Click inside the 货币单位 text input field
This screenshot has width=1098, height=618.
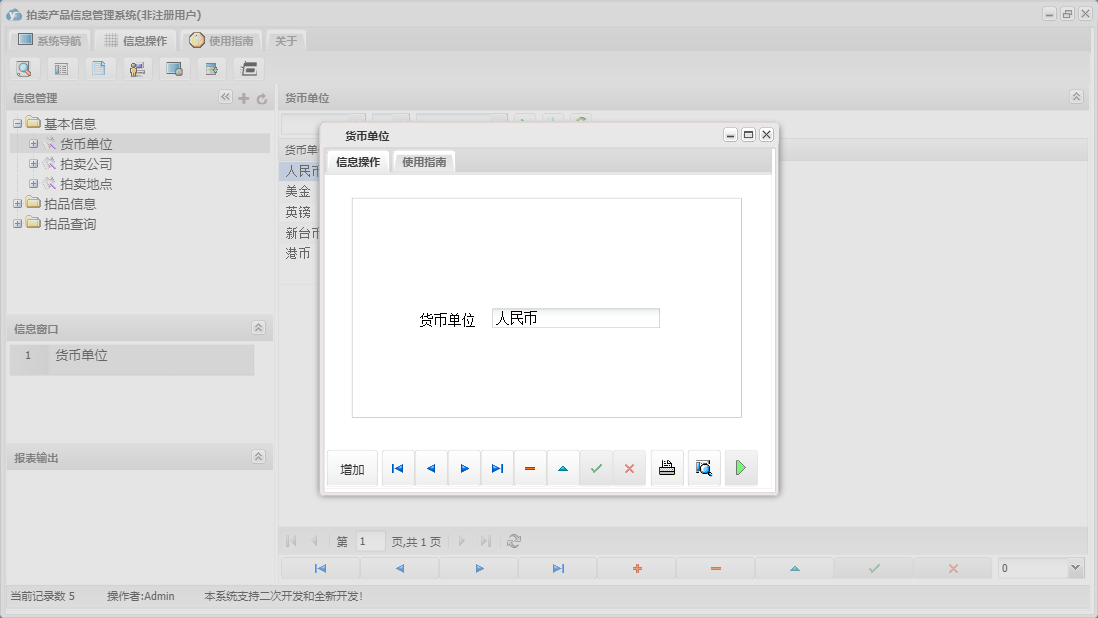[575, 317]
